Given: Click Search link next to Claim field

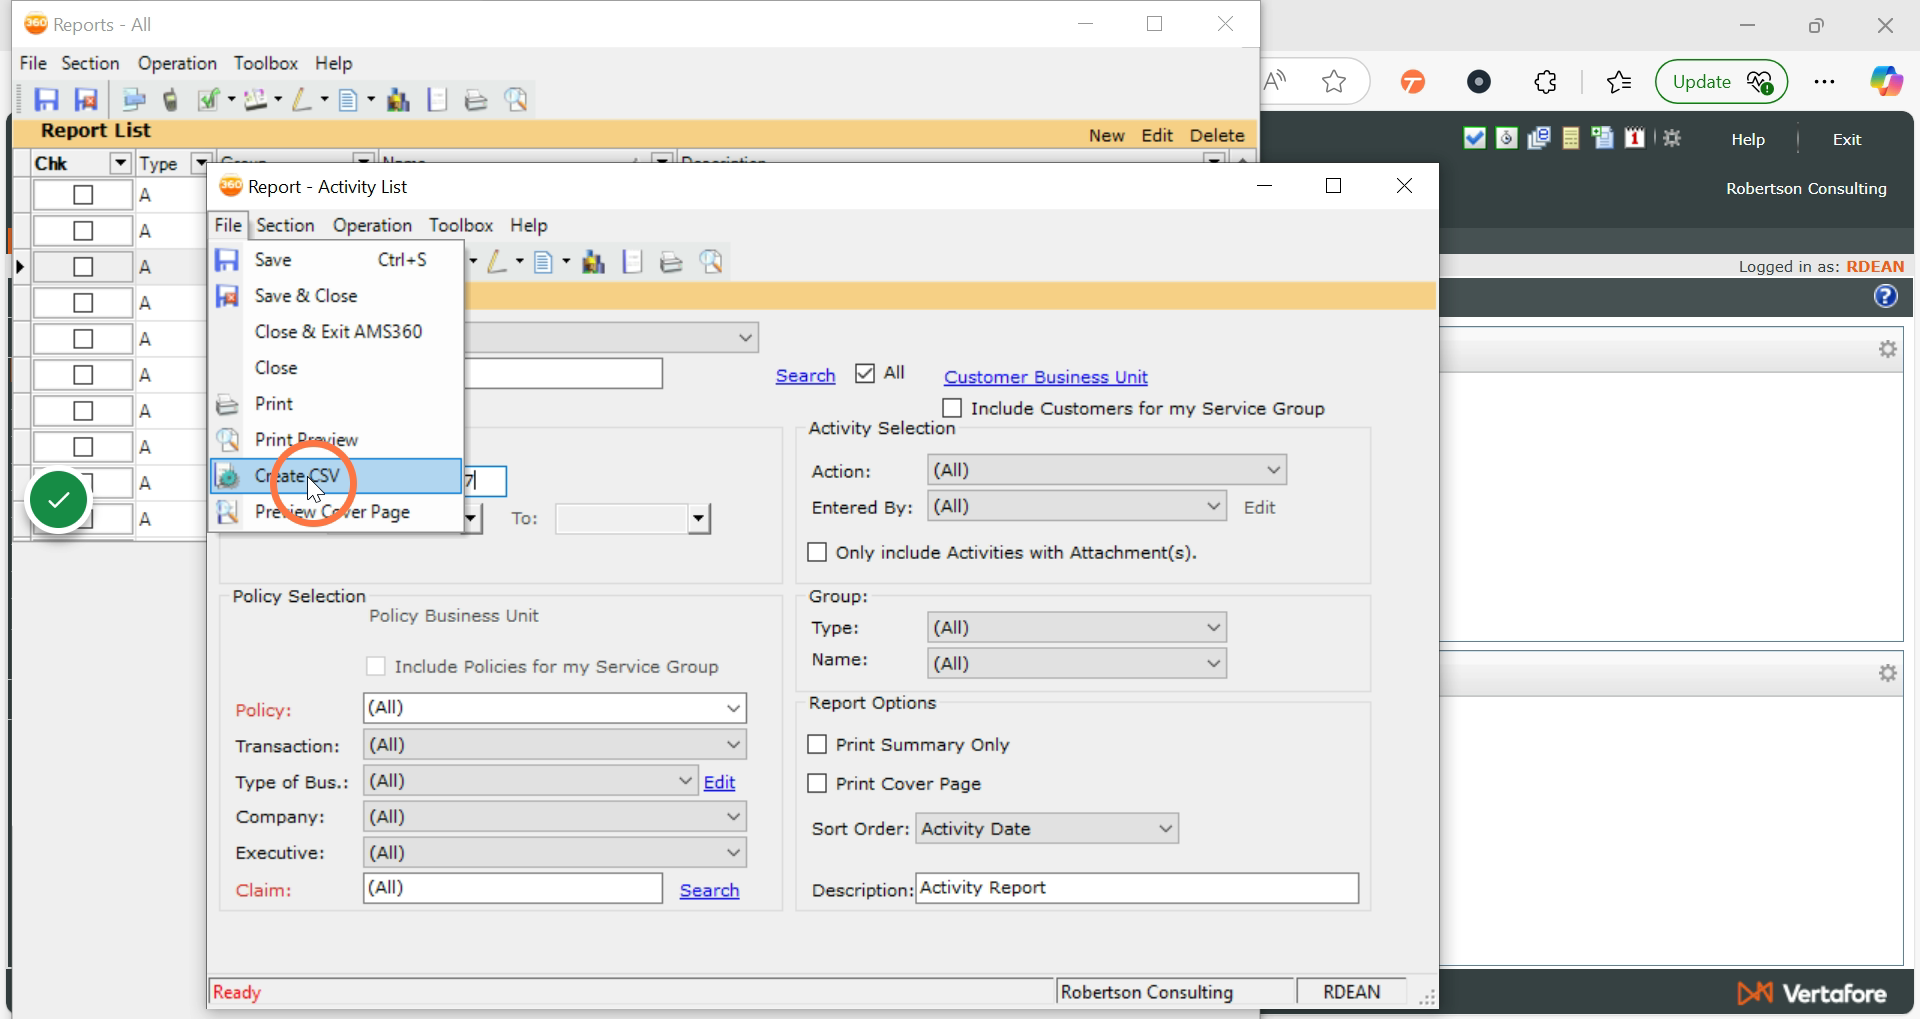Looking at the screenshot, I should tap(709, 890).
